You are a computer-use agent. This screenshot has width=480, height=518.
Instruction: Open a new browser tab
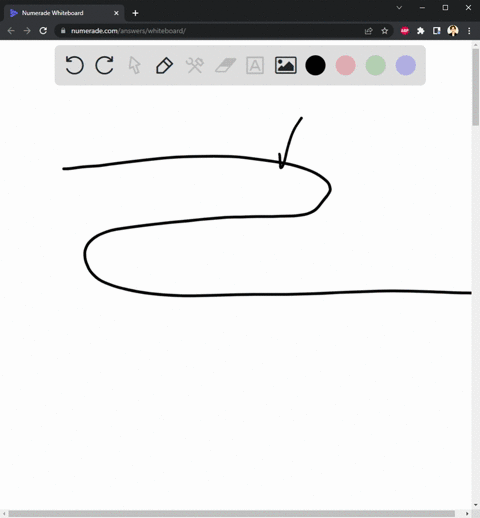click(135, 13)
